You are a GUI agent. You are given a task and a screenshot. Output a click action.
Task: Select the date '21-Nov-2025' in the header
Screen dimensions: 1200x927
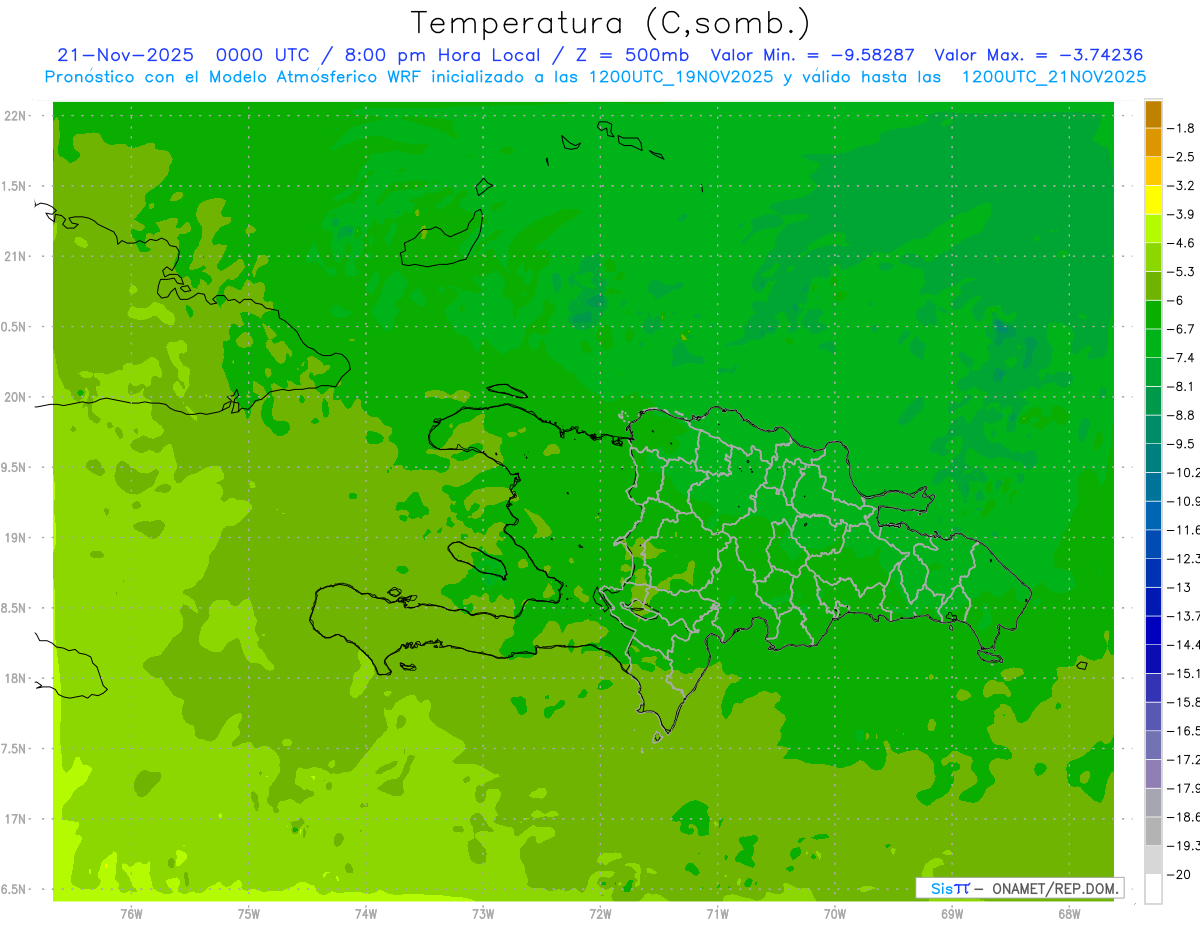click(x=125, y=55)
